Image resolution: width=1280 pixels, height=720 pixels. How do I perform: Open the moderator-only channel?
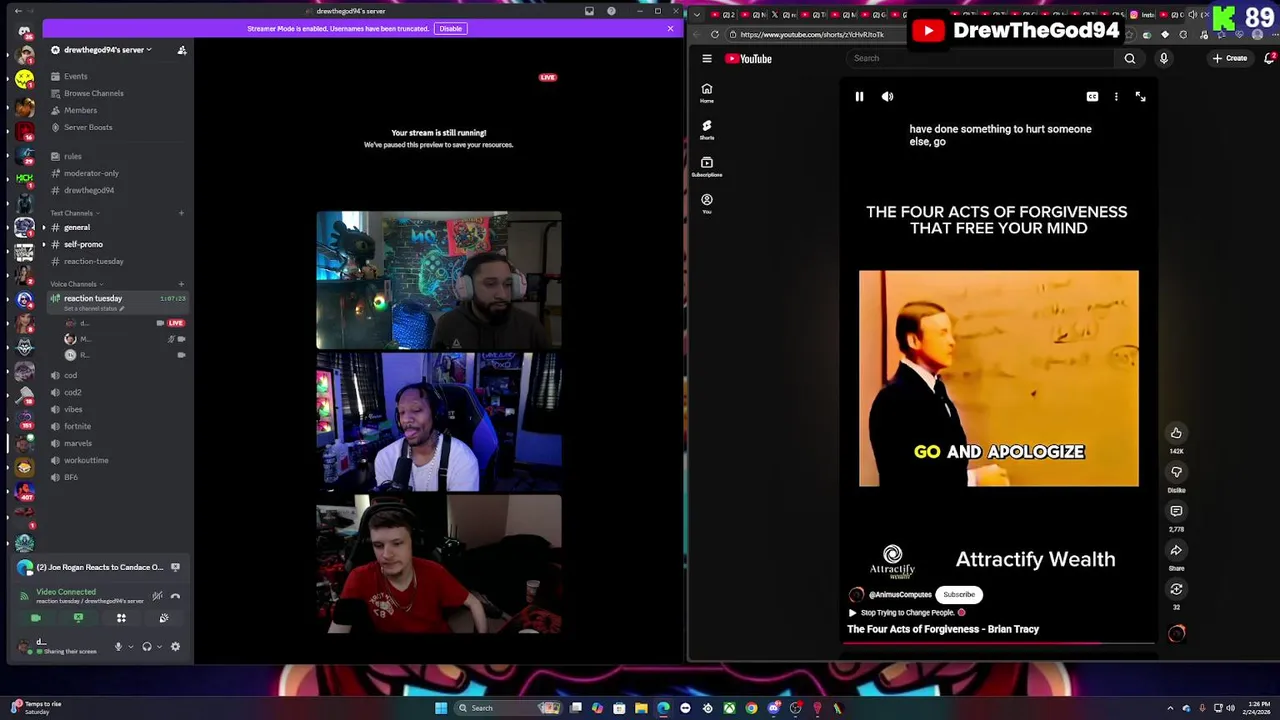point(91,173)
